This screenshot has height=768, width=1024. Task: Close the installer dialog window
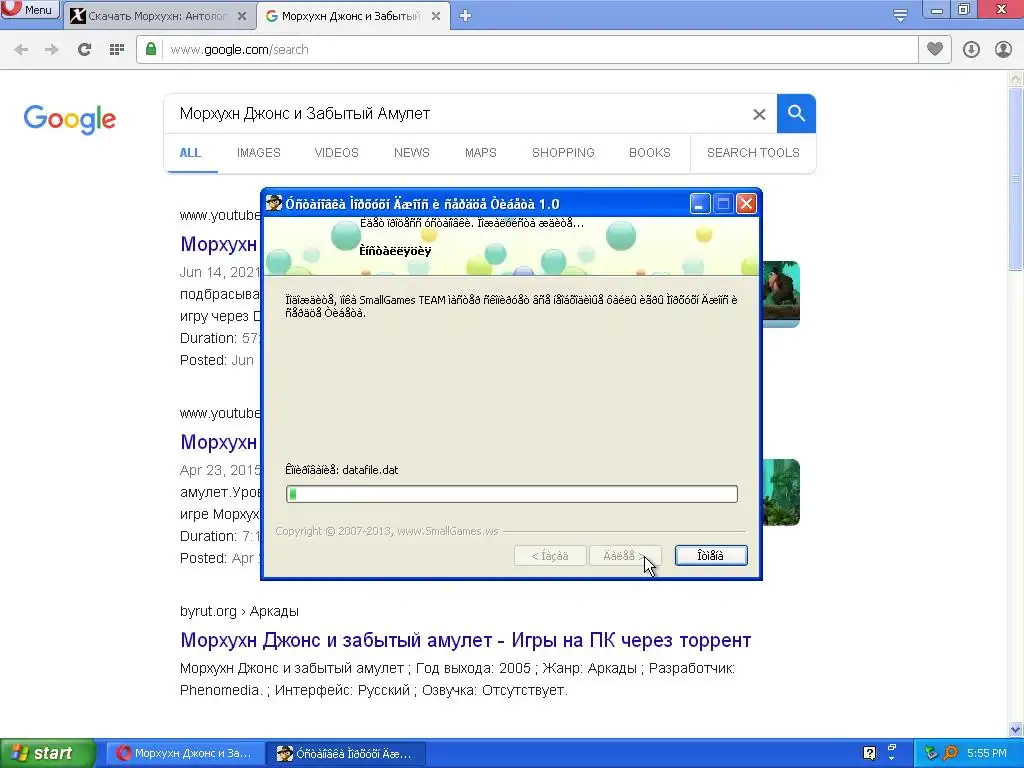[x=746, y=204]
